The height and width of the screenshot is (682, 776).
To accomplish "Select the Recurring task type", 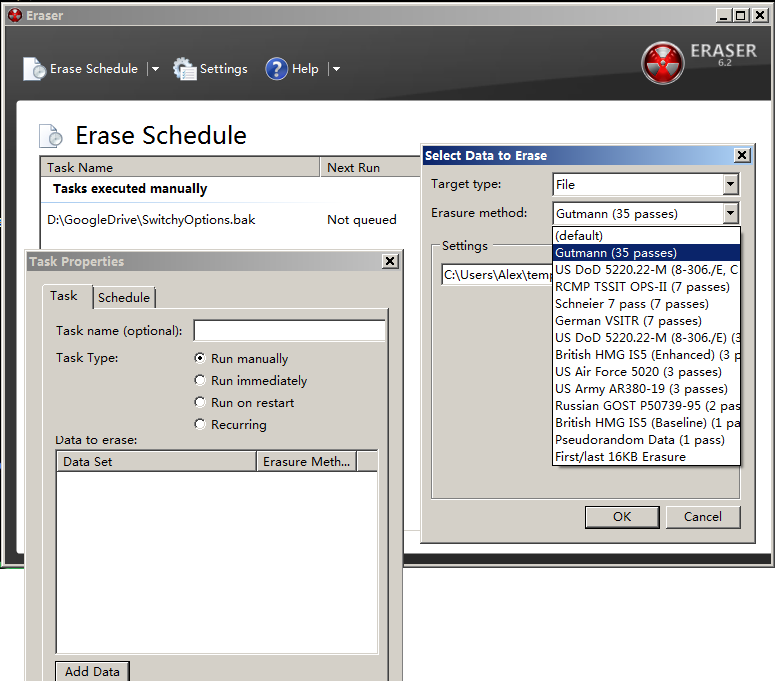I will 200,424.
